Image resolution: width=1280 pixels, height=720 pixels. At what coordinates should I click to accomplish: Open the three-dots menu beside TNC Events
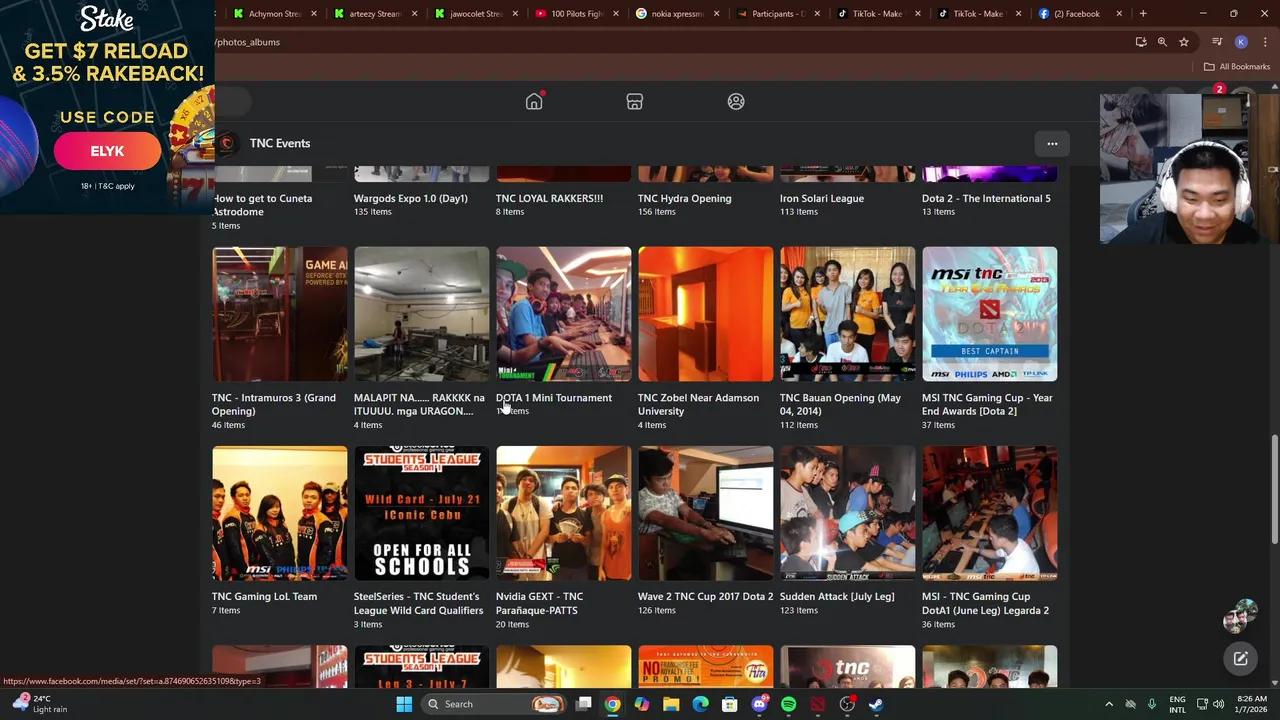(x=1052, y=144)
